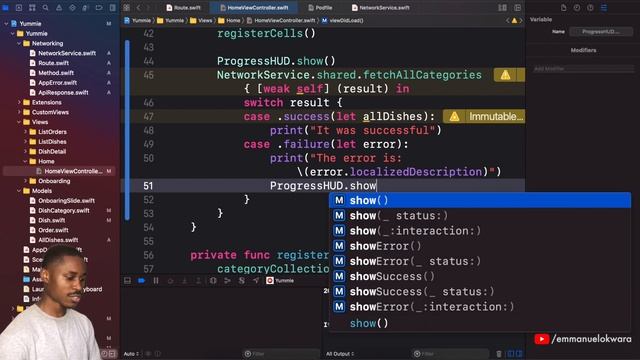Pause program execution in debug bar
The height and width of the screenshot is (360, 640).
tap(156, 281)
